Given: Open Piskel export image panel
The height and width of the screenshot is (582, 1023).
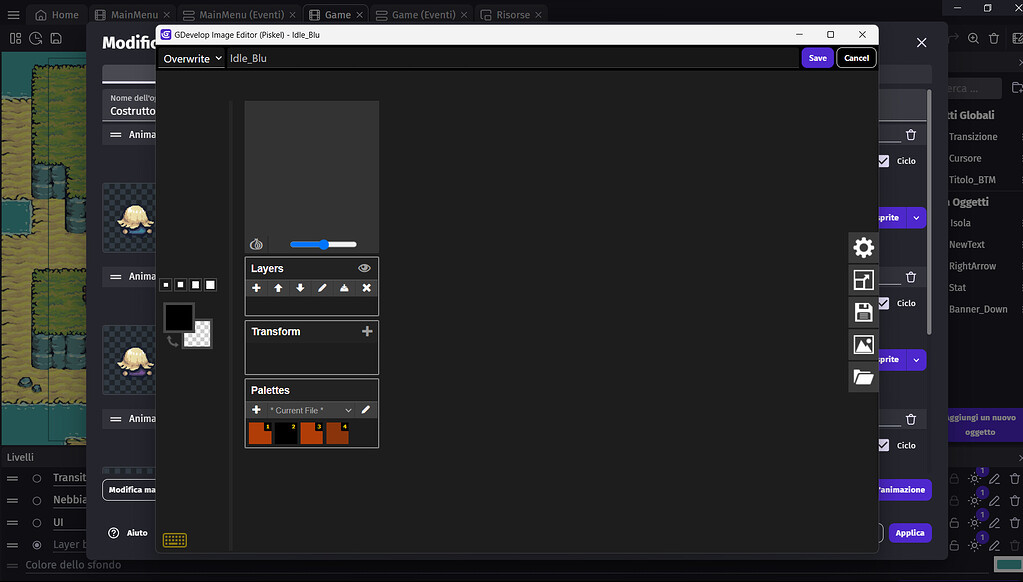Looking at the screenshot, I should pyautogui.click(x=863, y=345).
